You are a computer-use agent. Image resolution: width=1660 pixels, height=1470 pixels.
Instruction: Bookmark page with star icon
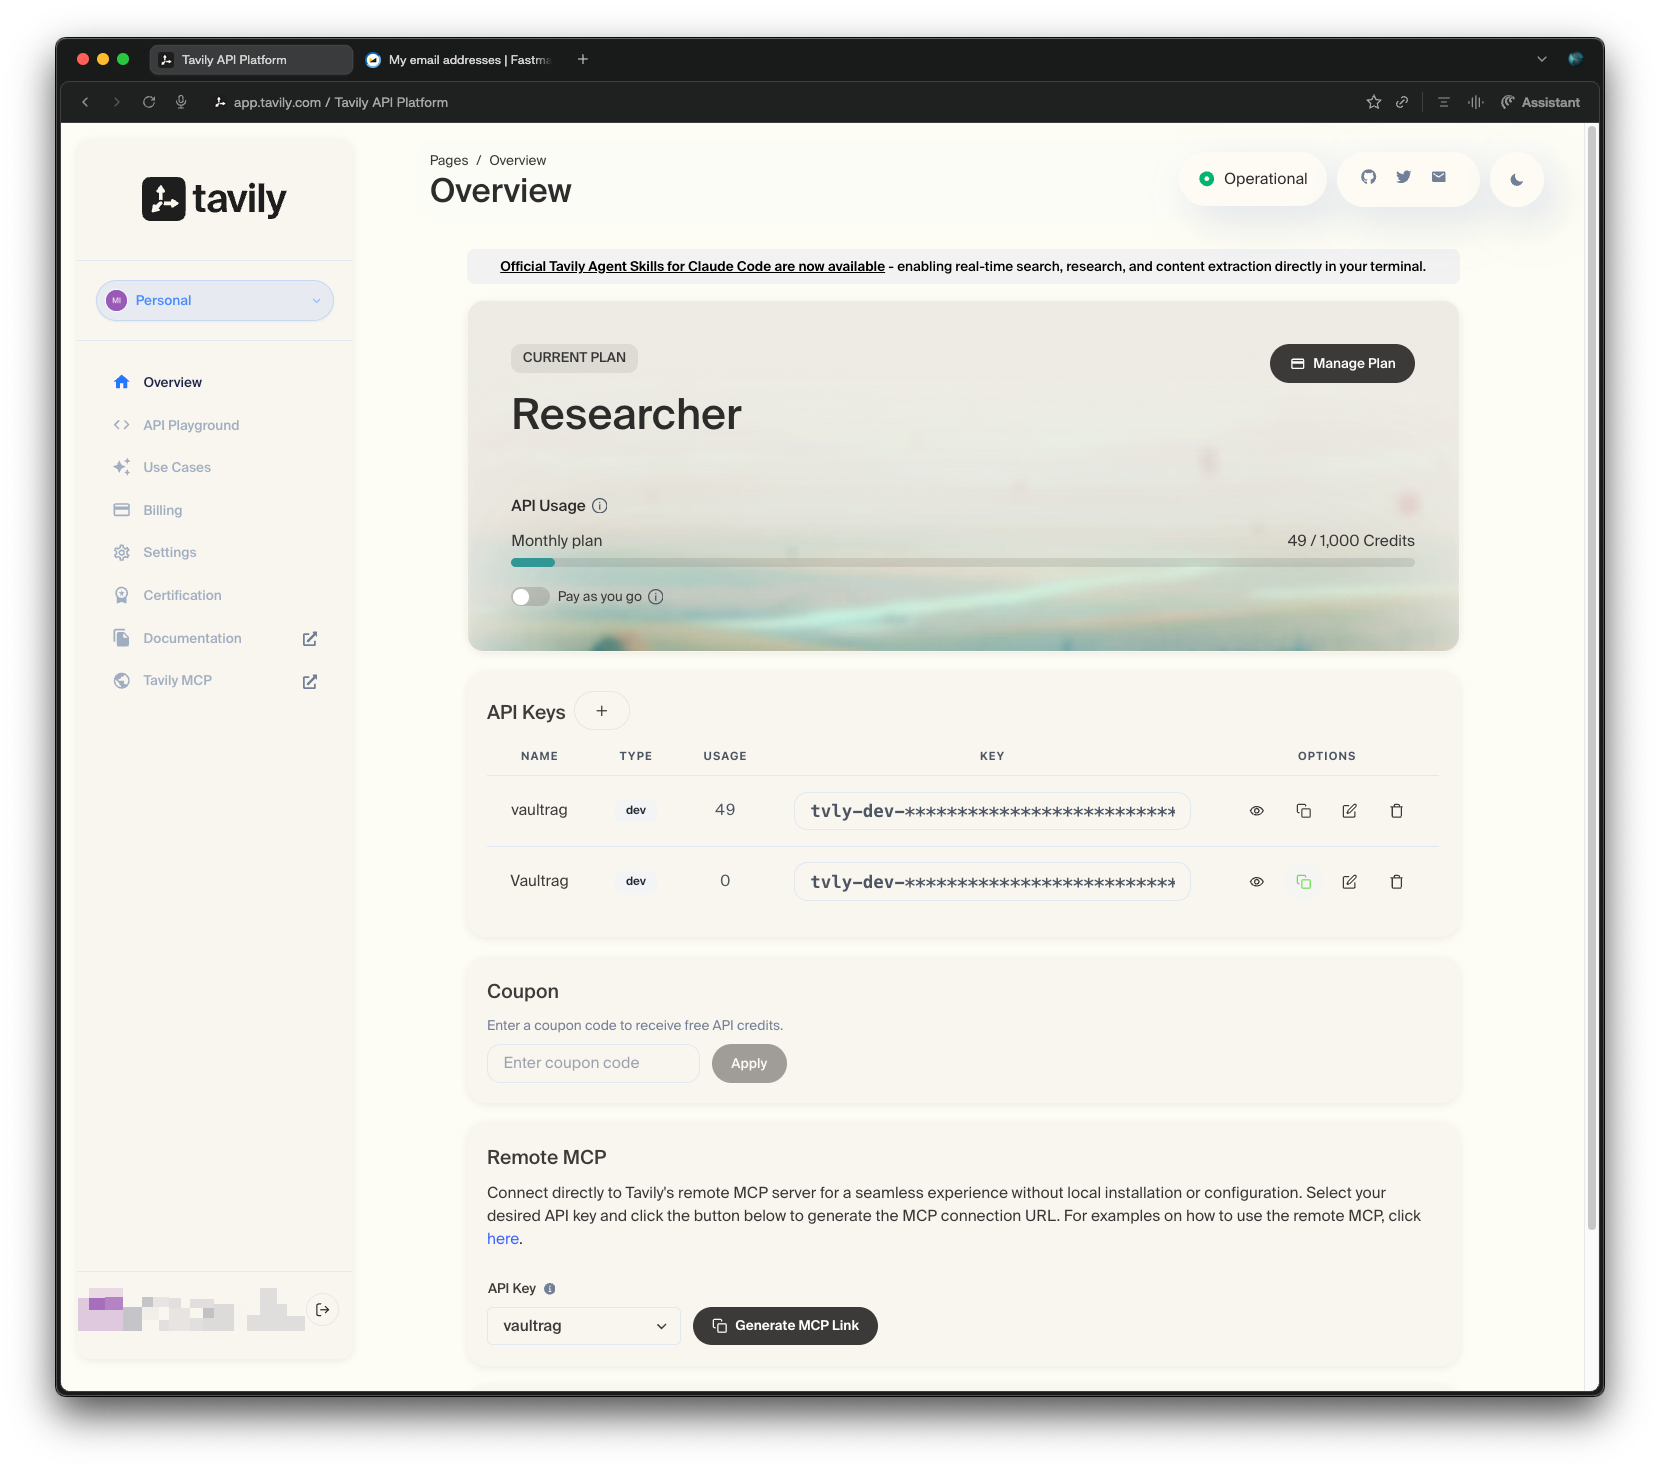[x=1373, y=102]
